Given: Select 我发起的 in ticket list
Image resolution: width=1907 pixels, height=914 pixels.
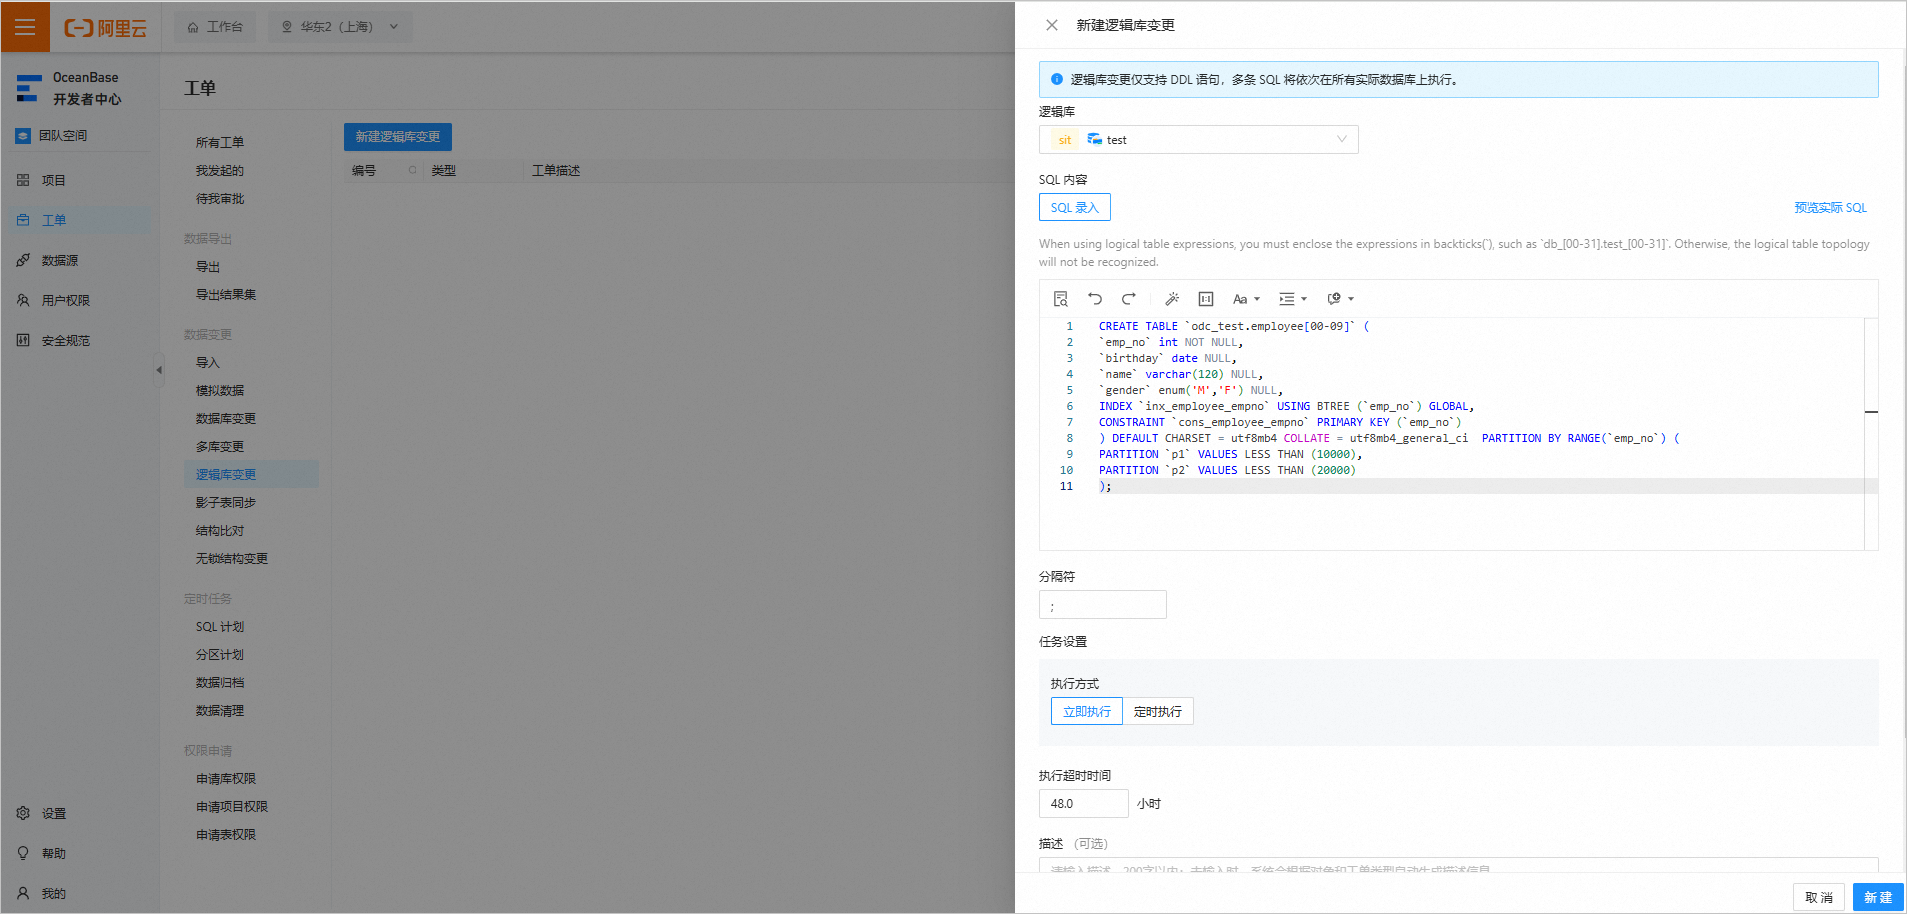Looking at the screenshot, I should (220, 171).
